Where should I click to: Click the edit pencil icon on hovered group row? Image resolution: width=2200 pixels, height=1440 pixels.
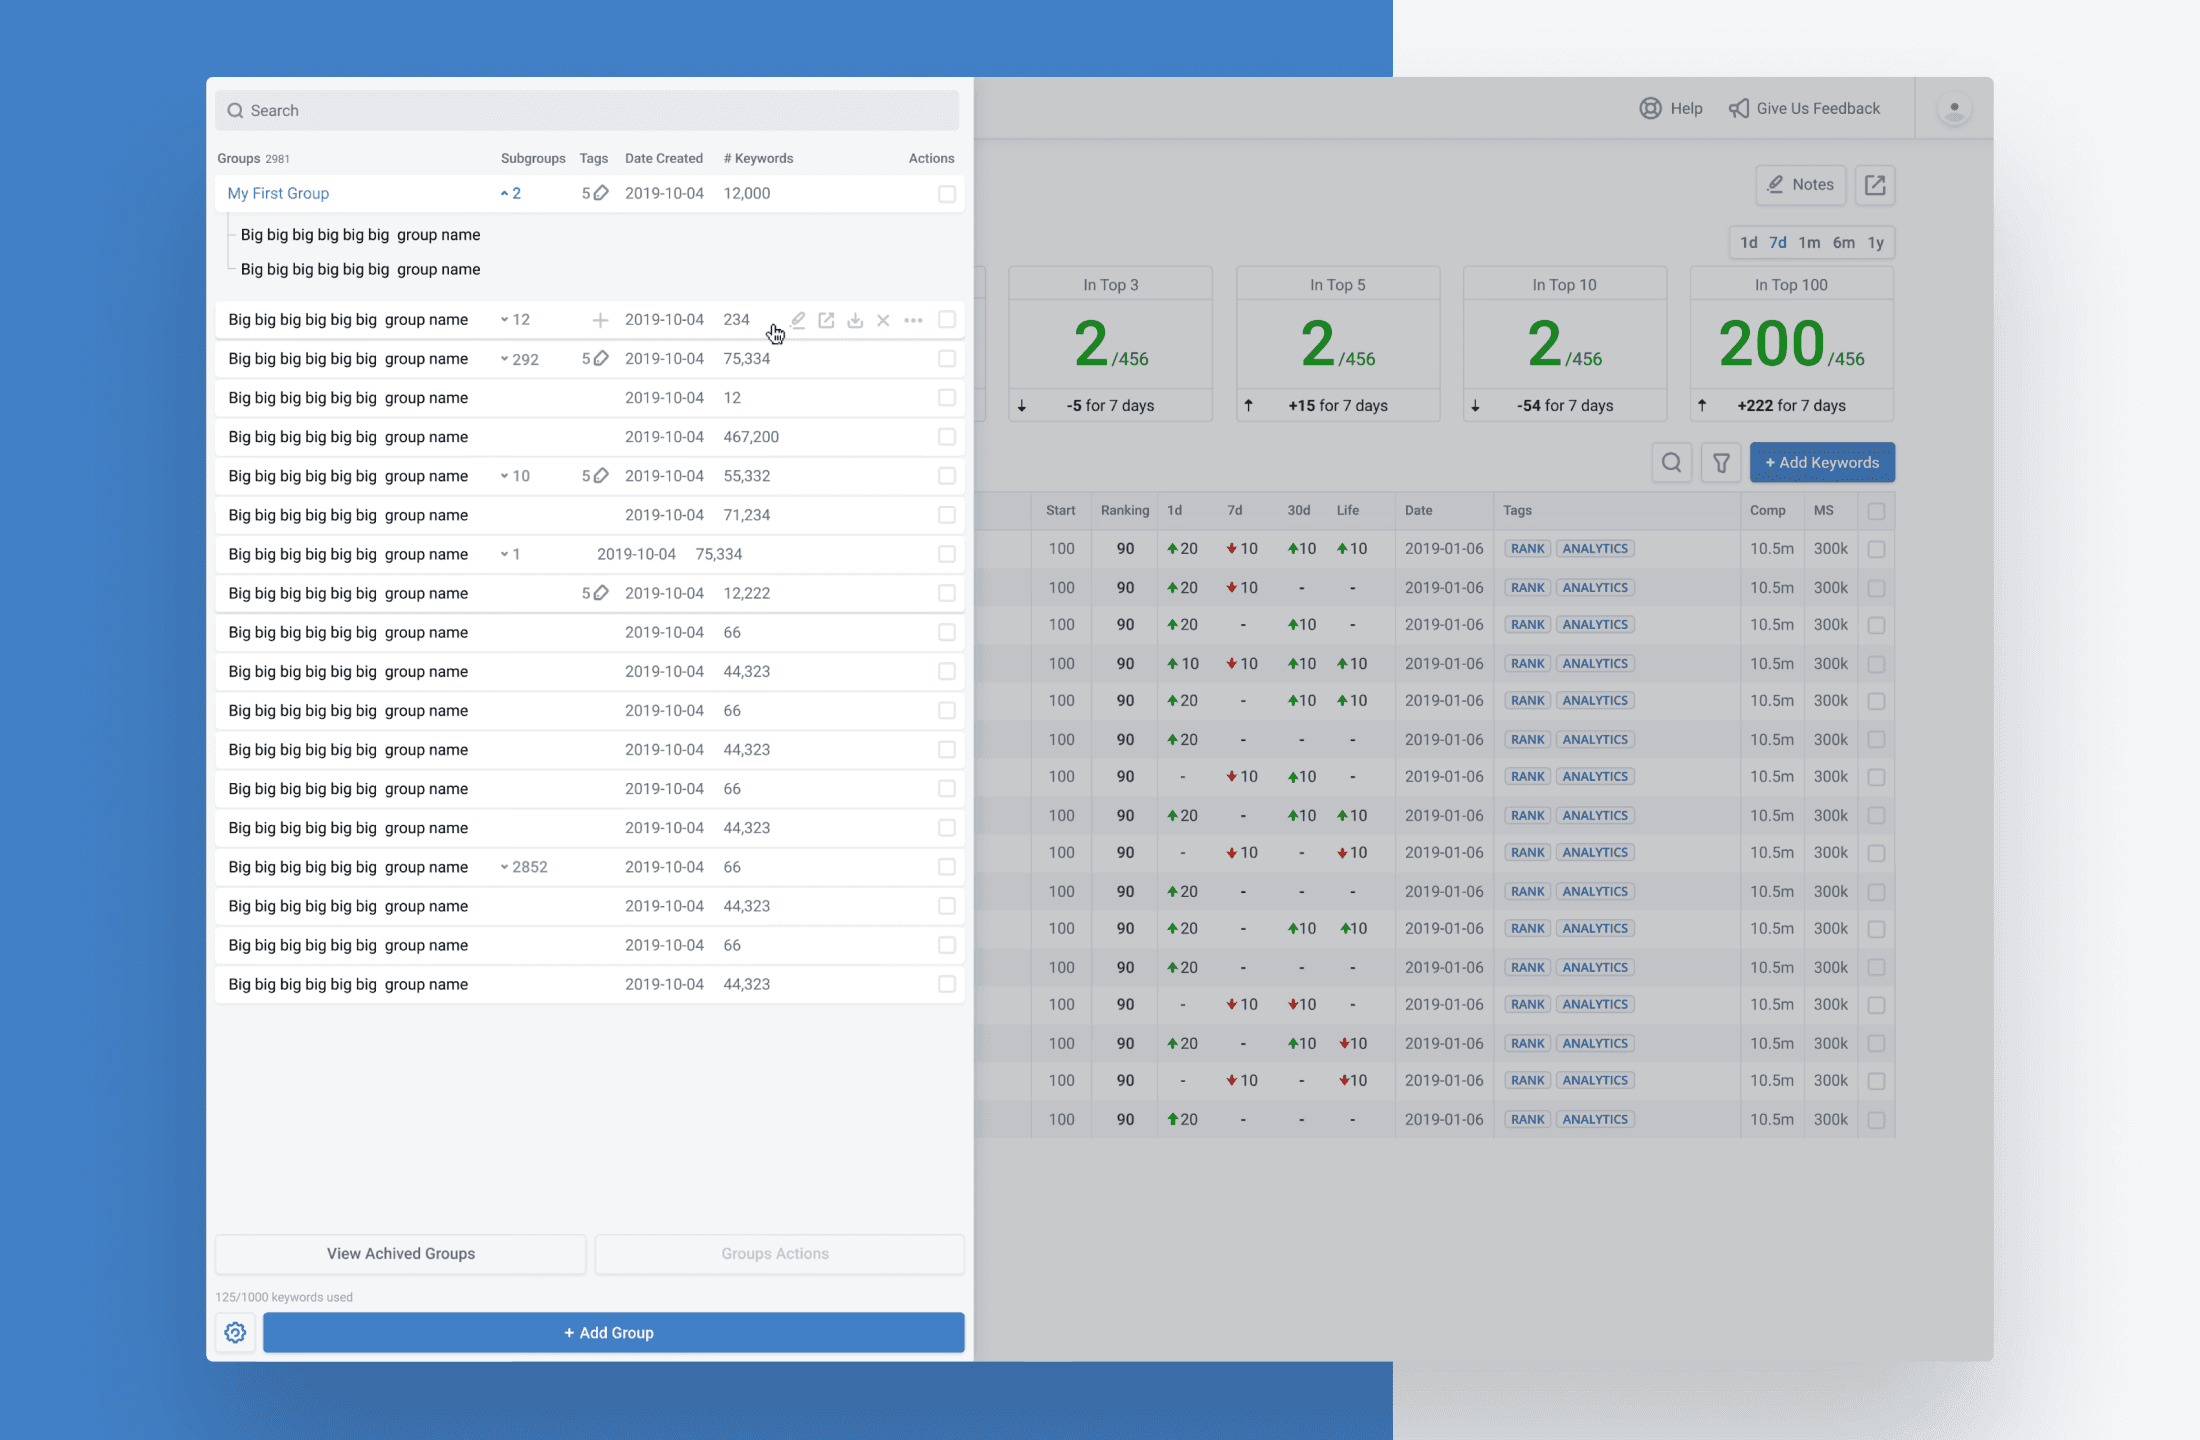(x=798, y=320)
